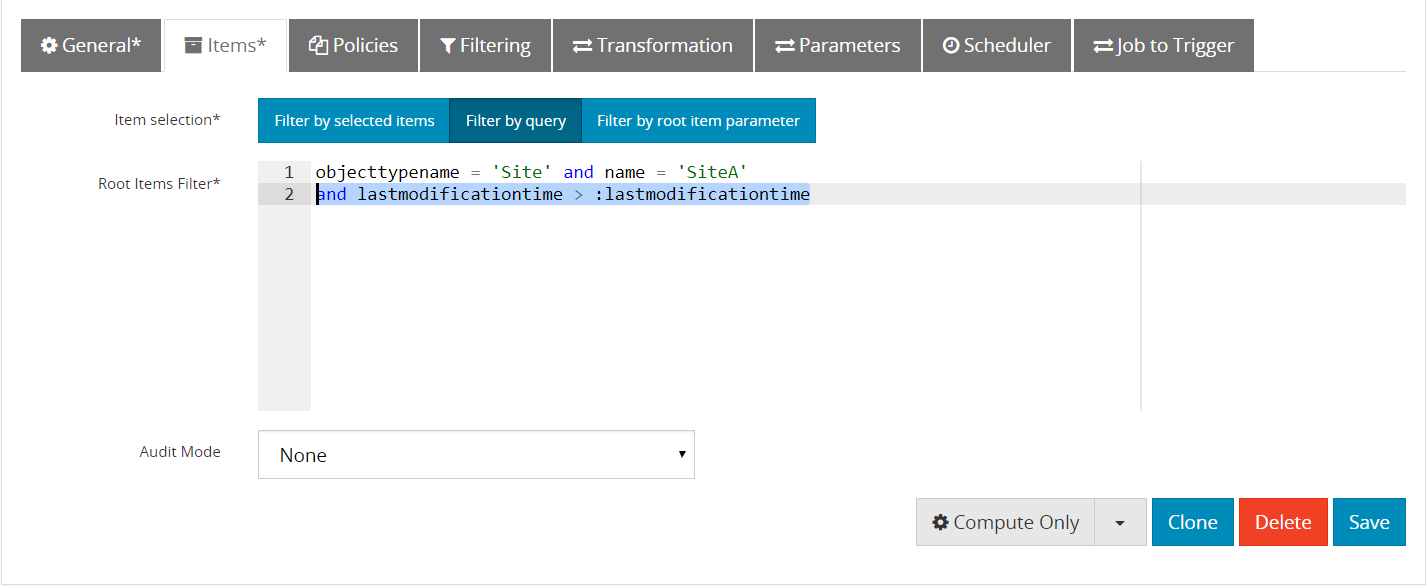1427x586 pixels.
Task: Choose Filter by root item parameter
Action: click(x=698, y=121)
